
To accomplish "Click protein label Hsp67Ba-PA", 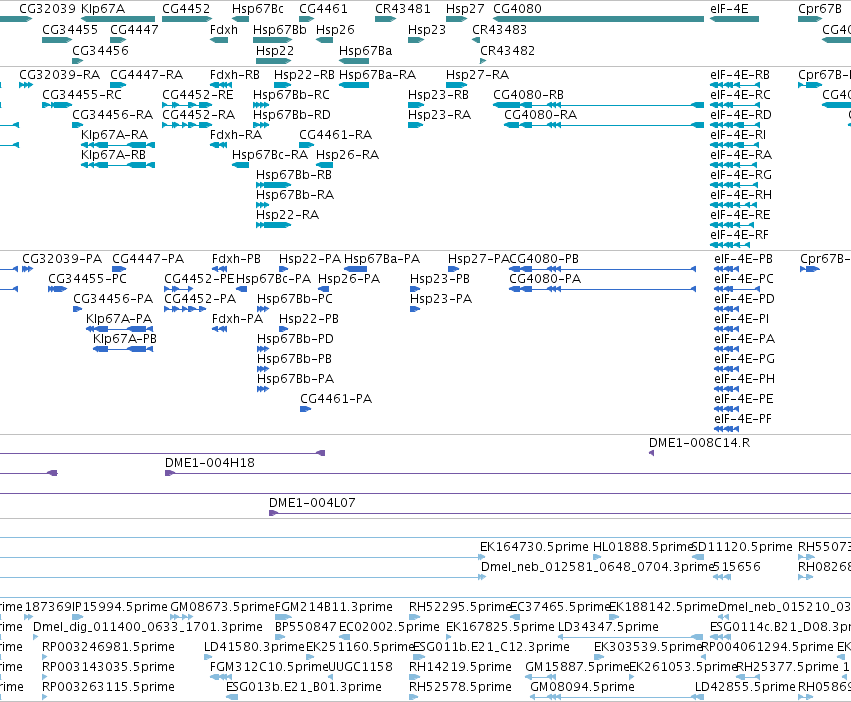I will pyautogui.click(x=382, y=258).
